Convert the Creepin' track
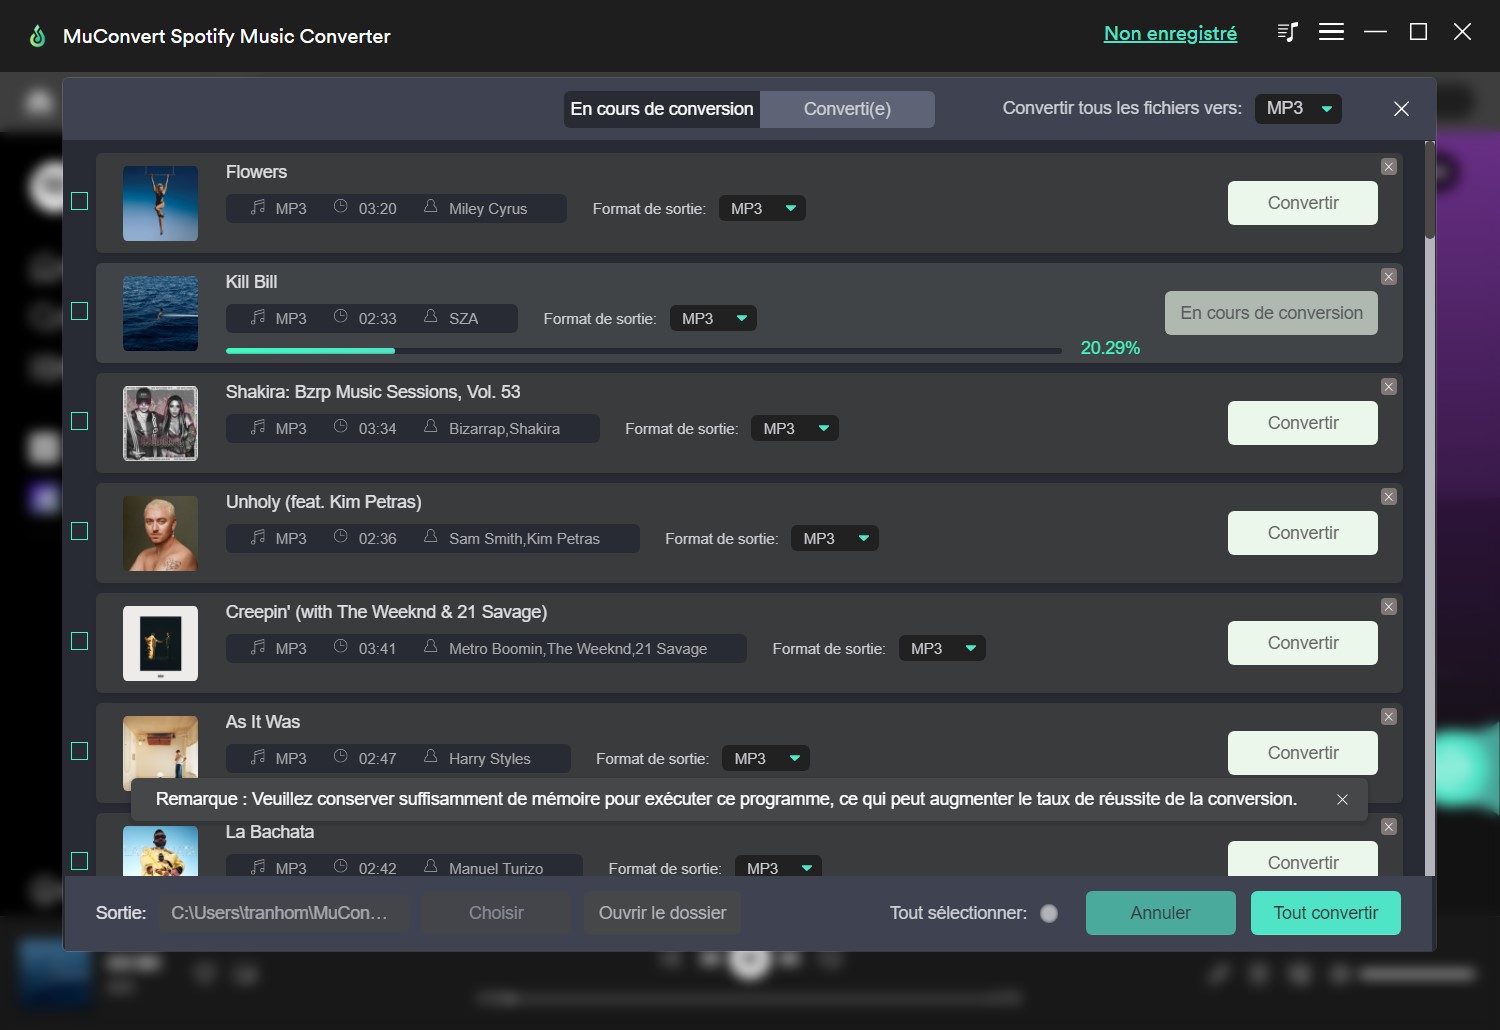1500x1030 pixels. click(x=1303, y=643)
